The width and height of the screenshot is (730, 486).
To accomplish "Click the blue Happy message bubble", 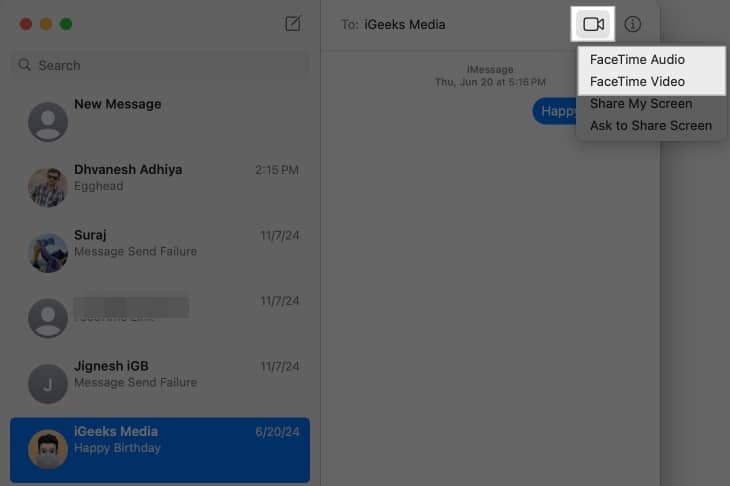I will click(554, 111).
